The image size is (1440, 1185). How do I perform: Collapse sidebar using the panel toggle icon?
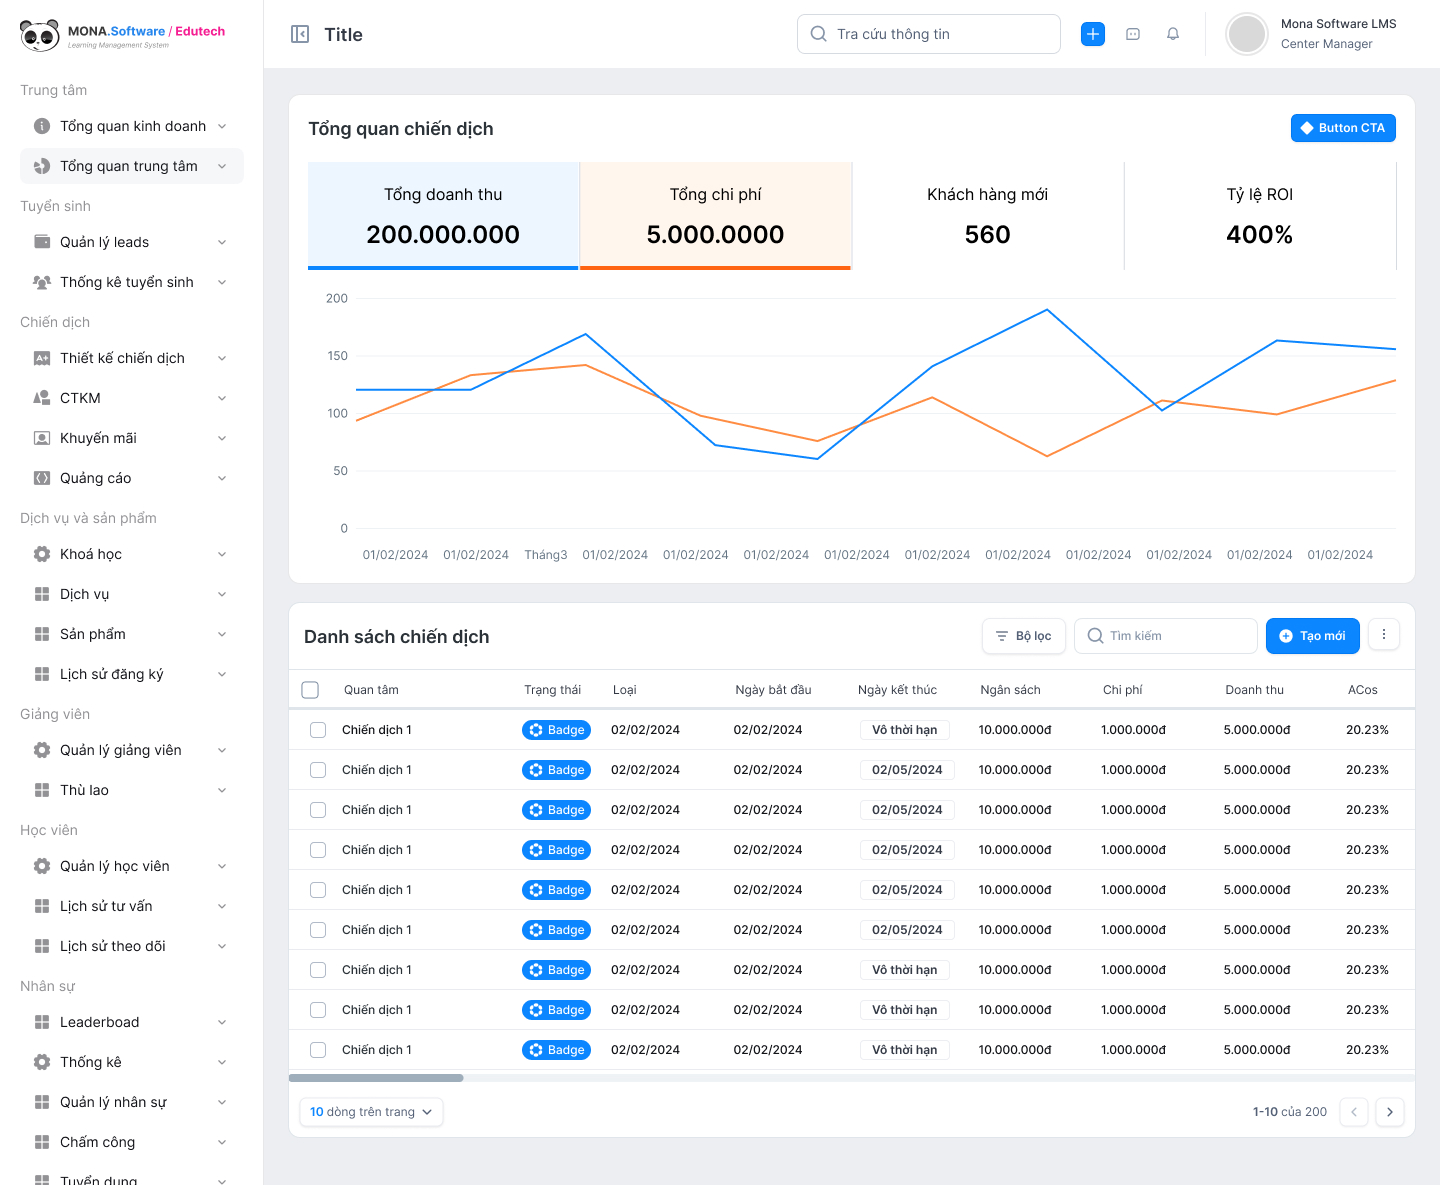click(x=300, y=34)
